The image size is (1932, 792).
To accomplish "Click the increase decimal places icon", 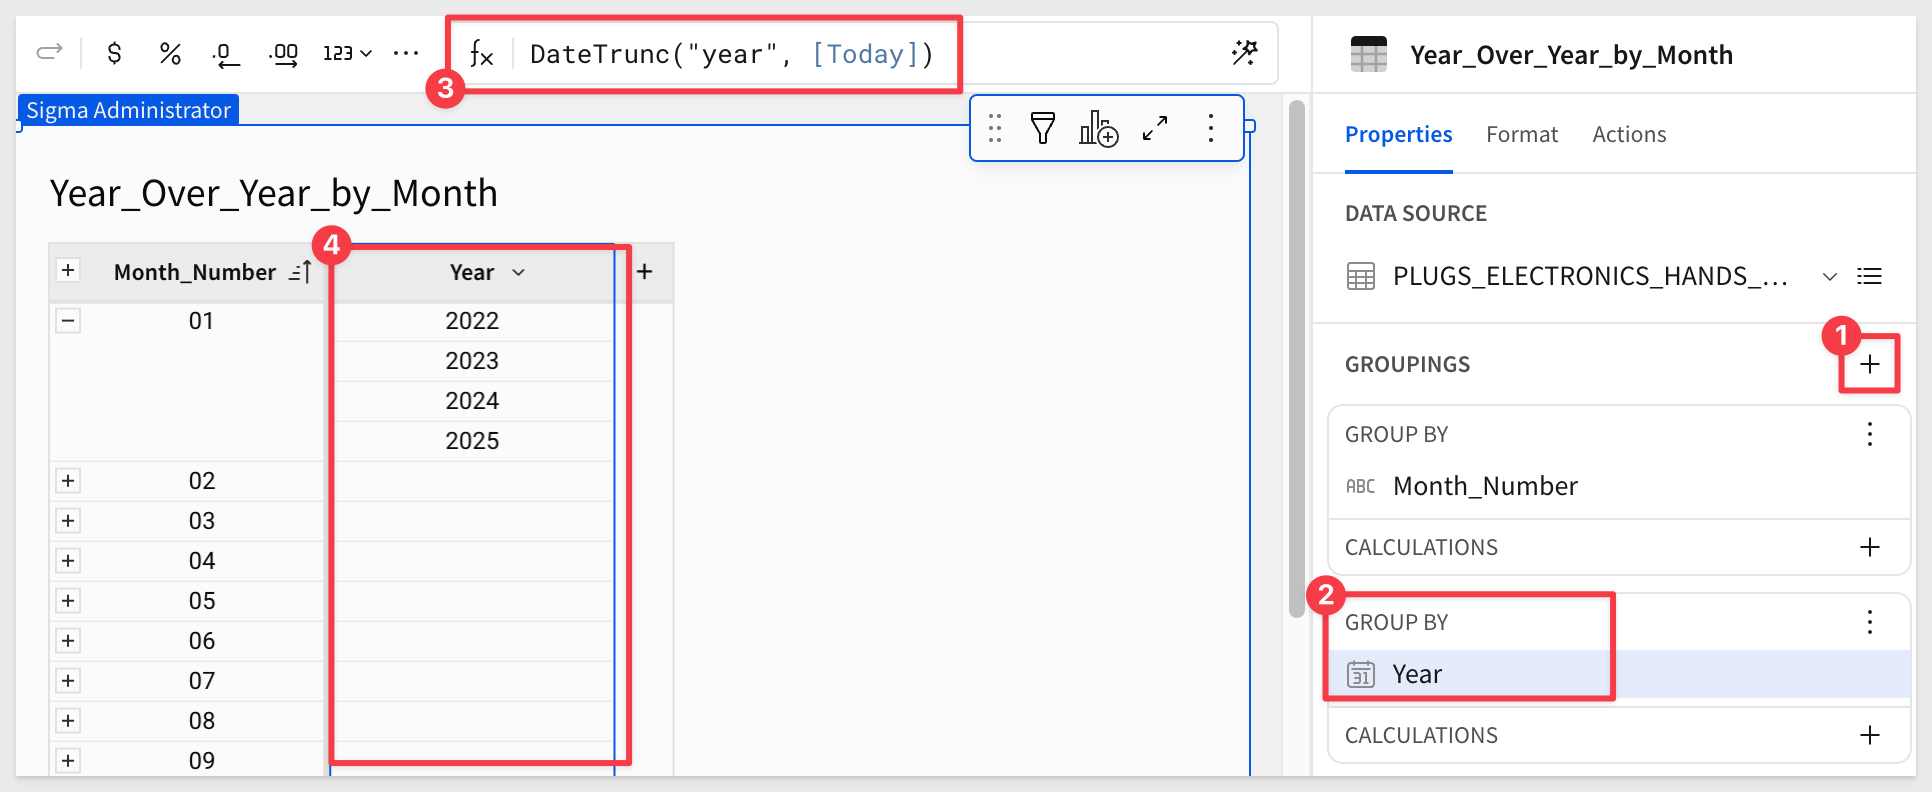I will tap(284, 54).
